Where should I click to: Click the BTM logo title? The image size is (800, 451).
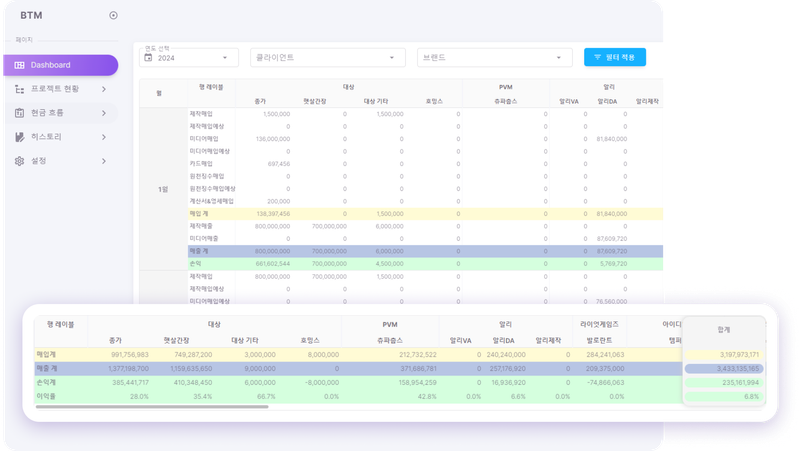point(31,15)
